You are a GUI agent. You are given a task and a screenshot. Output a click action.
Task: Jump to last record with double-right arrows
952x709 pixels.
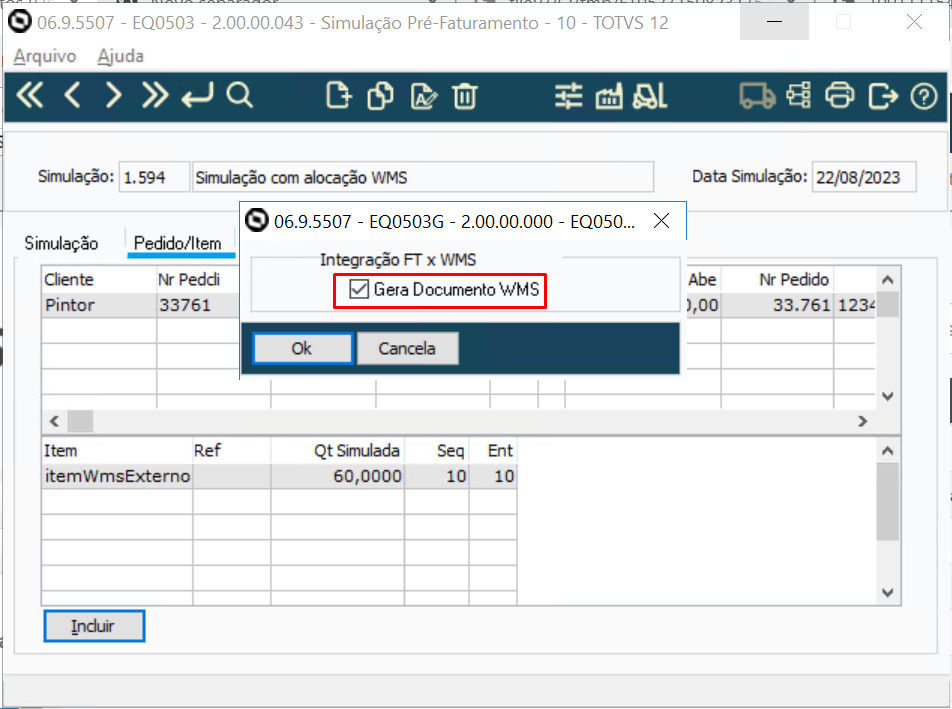click(x=155, y=95)
